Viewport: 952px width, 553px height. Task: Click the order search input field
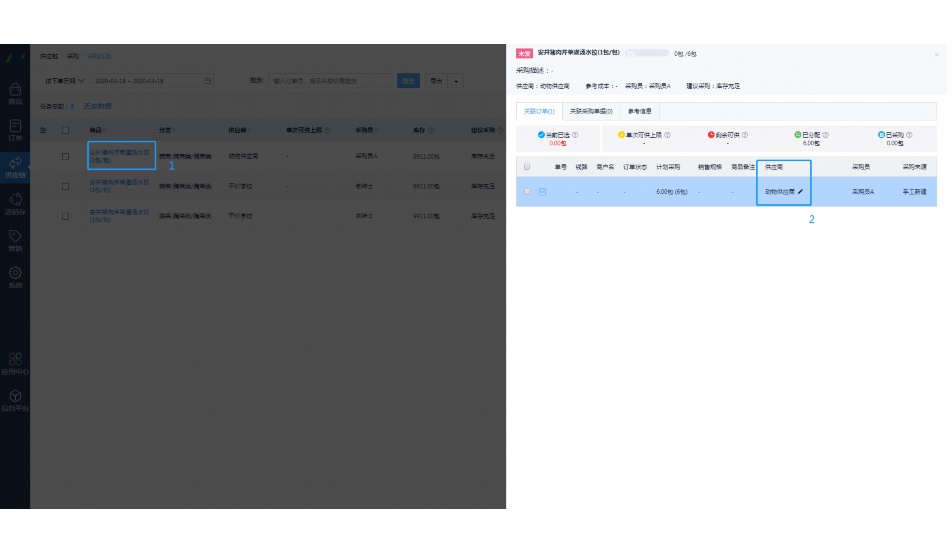pos(330,81)
